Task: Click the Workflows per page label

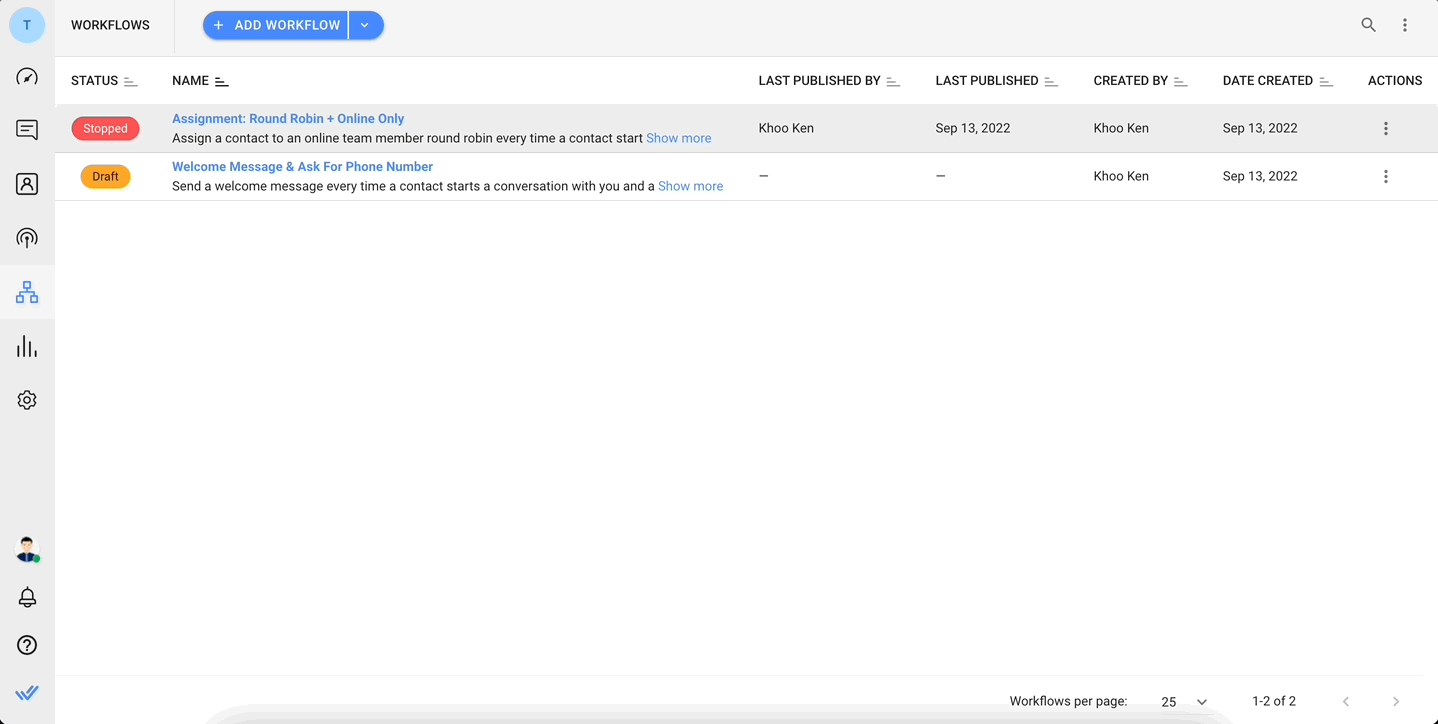Action: click(x=1068, y=701)
